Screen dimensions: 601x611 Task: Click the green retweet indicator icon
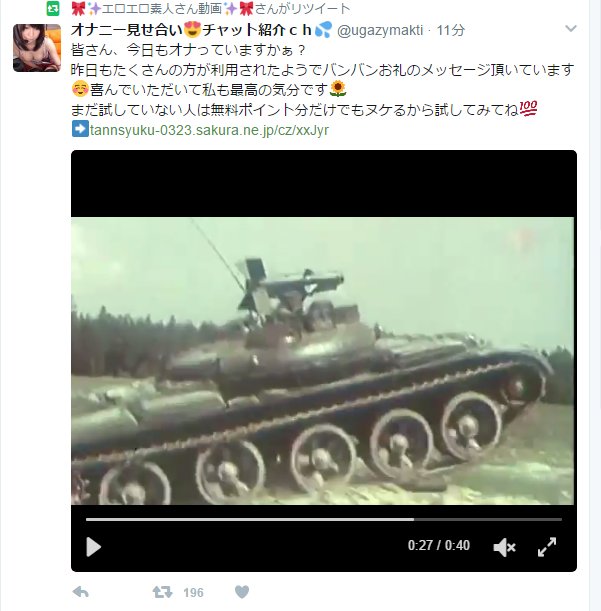53,9
